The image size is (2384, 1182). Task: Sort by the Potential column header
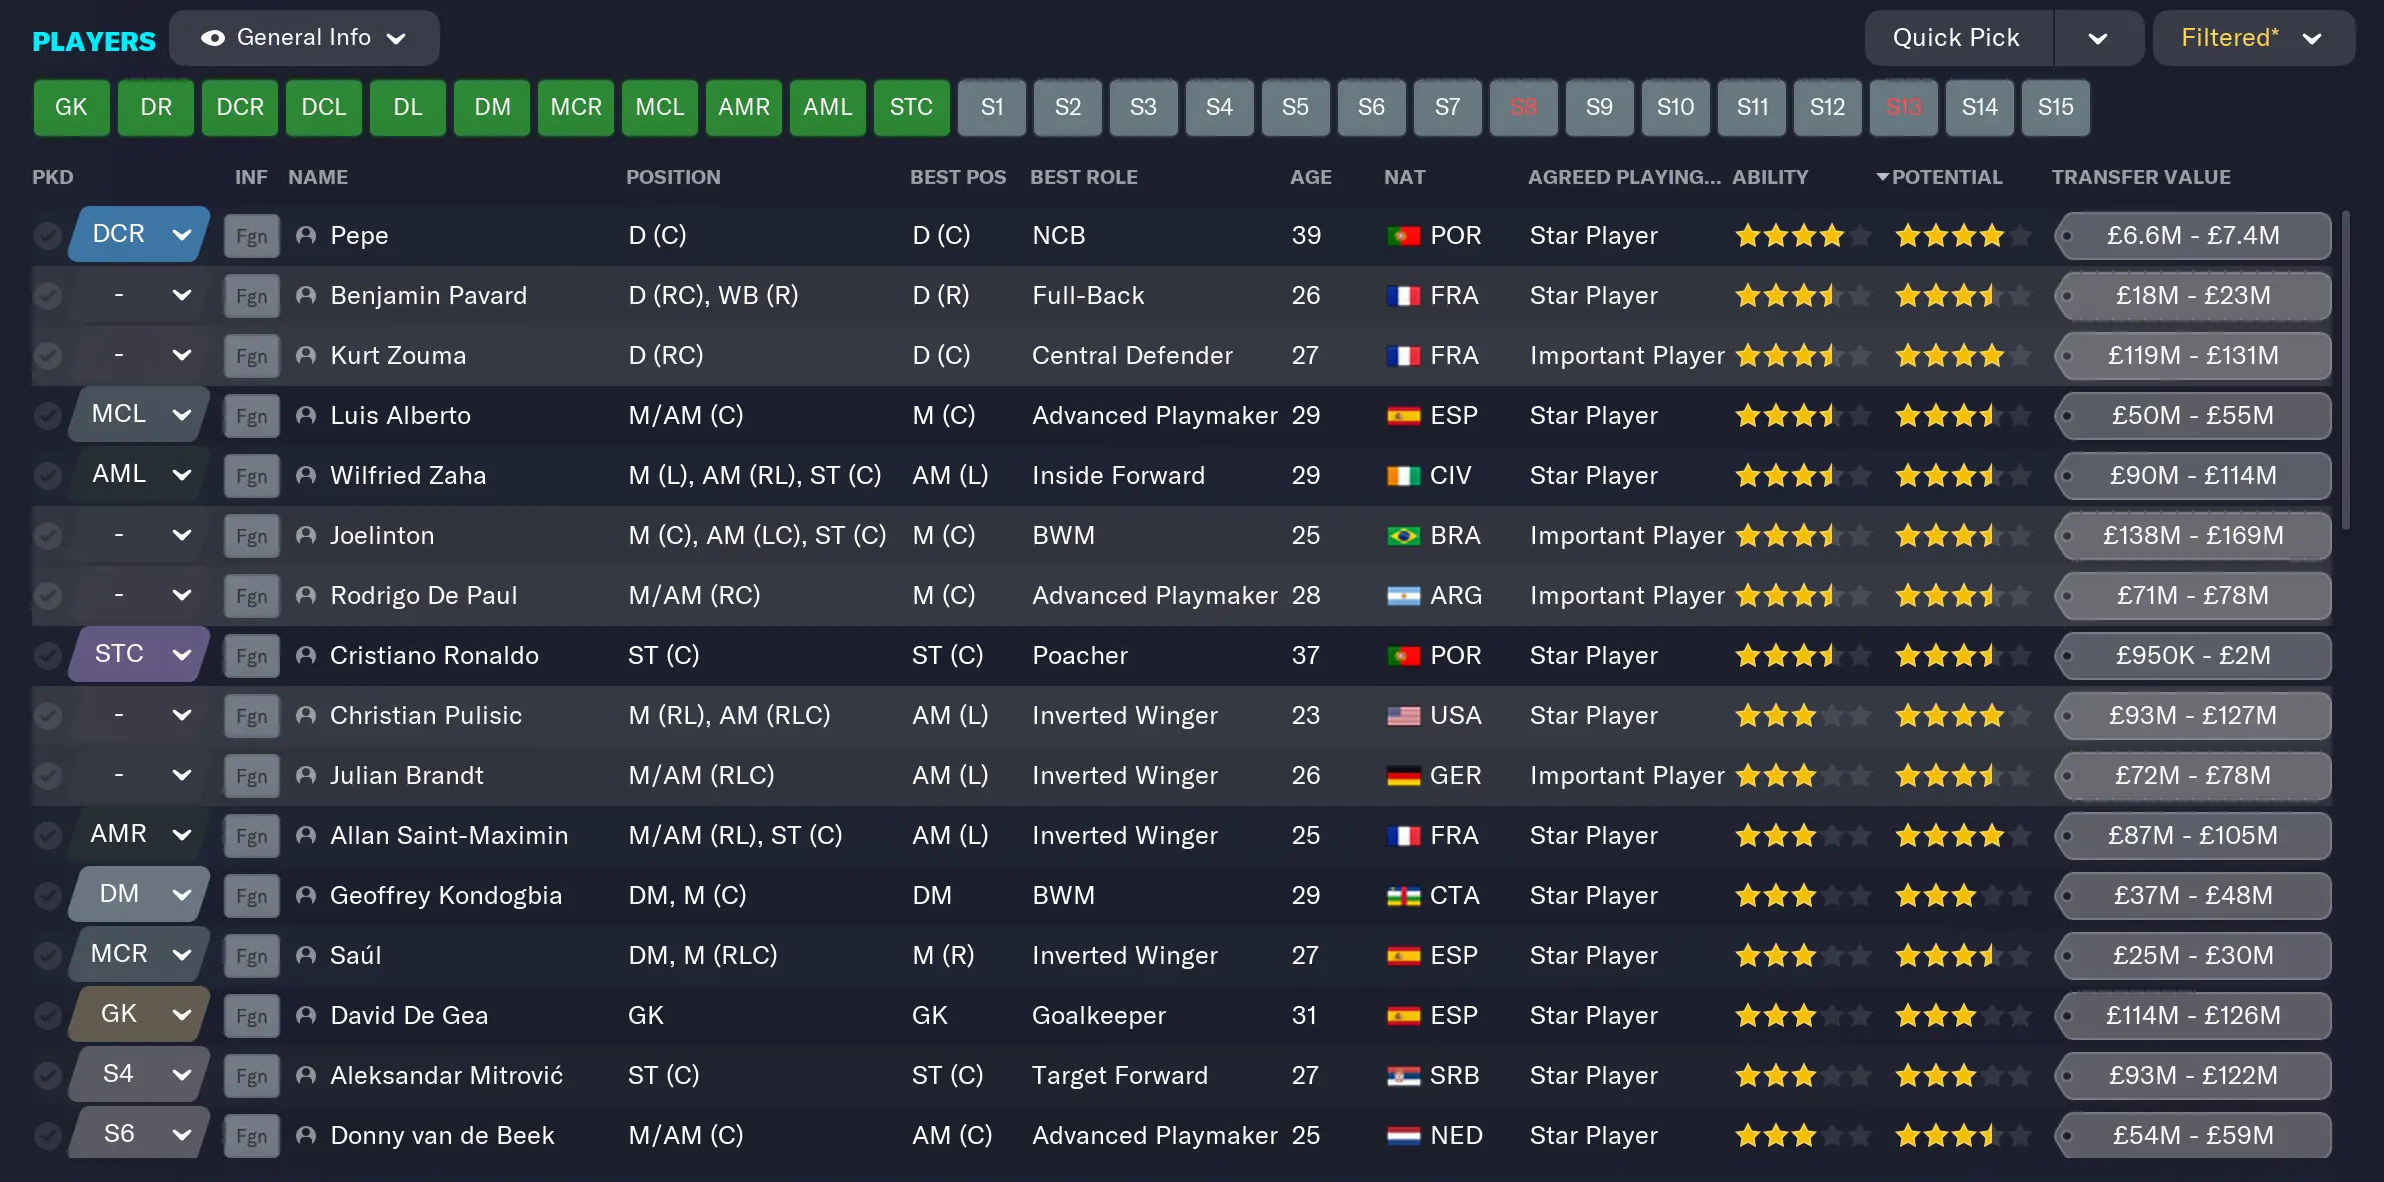1945,177
